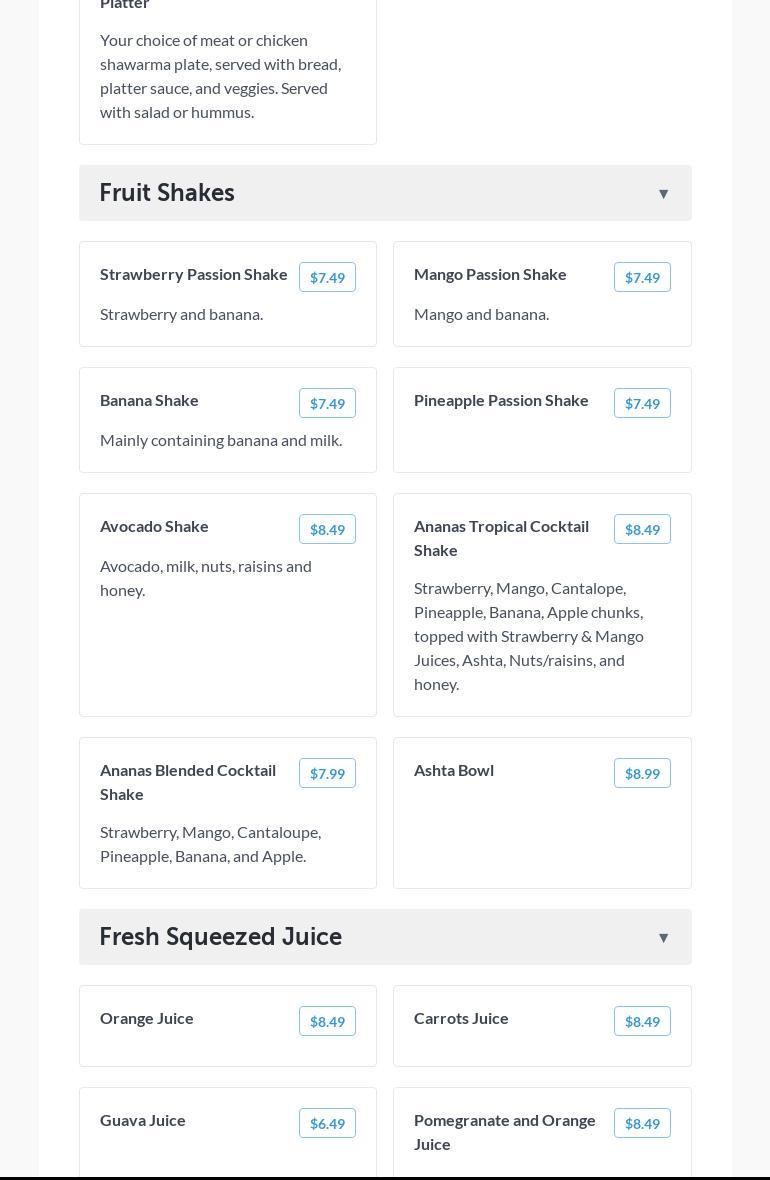Screen dimensions: 770x1180
Task: Select the Avocado Shake $8.49 price
Action: click(327, 529)
